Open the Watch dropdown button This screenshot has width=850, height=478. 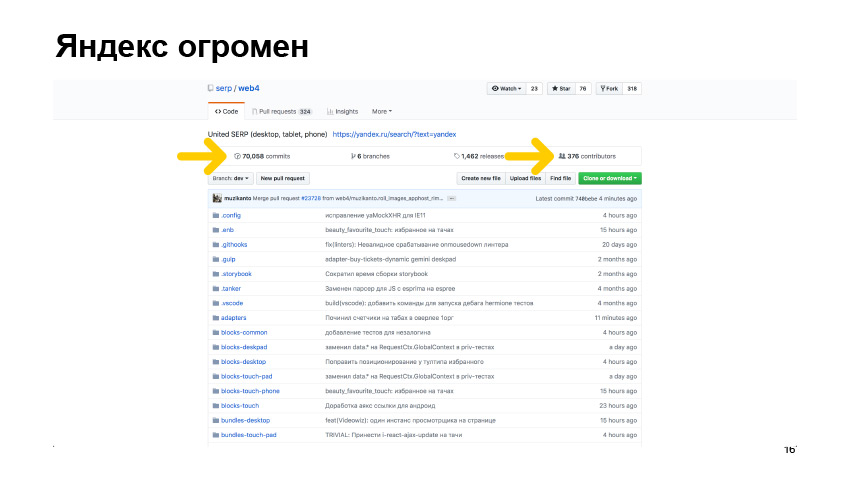pyautogui.click(x=506, y=88)
